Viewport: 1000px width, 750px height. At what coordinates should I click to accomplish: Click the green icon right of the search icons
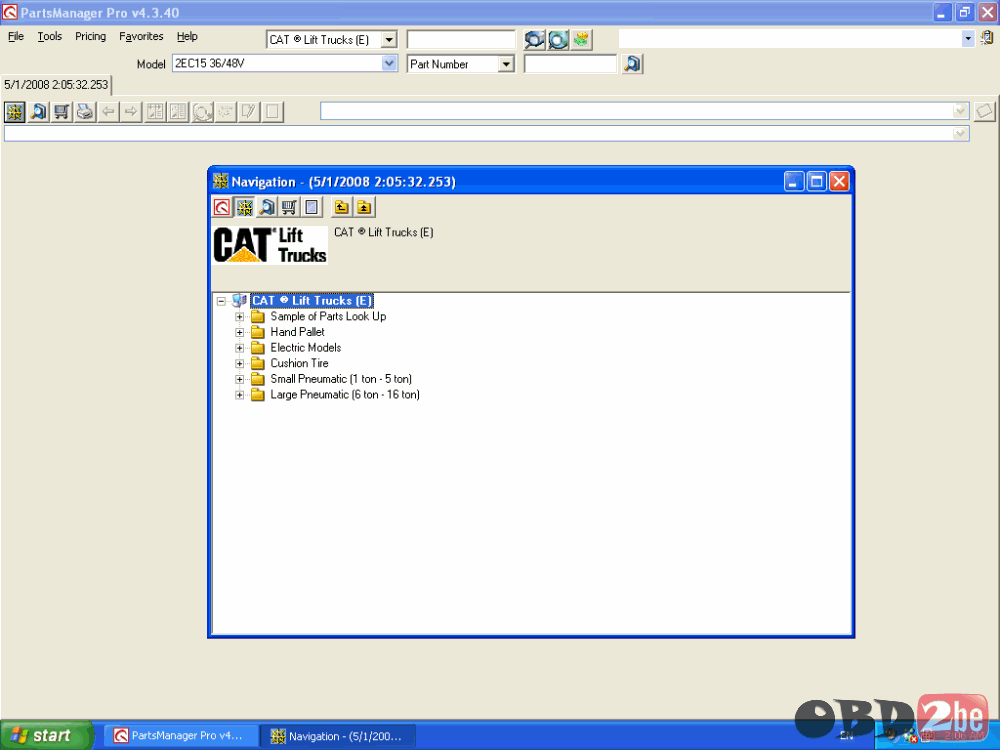pyautogui.click(x=581, y=40)
